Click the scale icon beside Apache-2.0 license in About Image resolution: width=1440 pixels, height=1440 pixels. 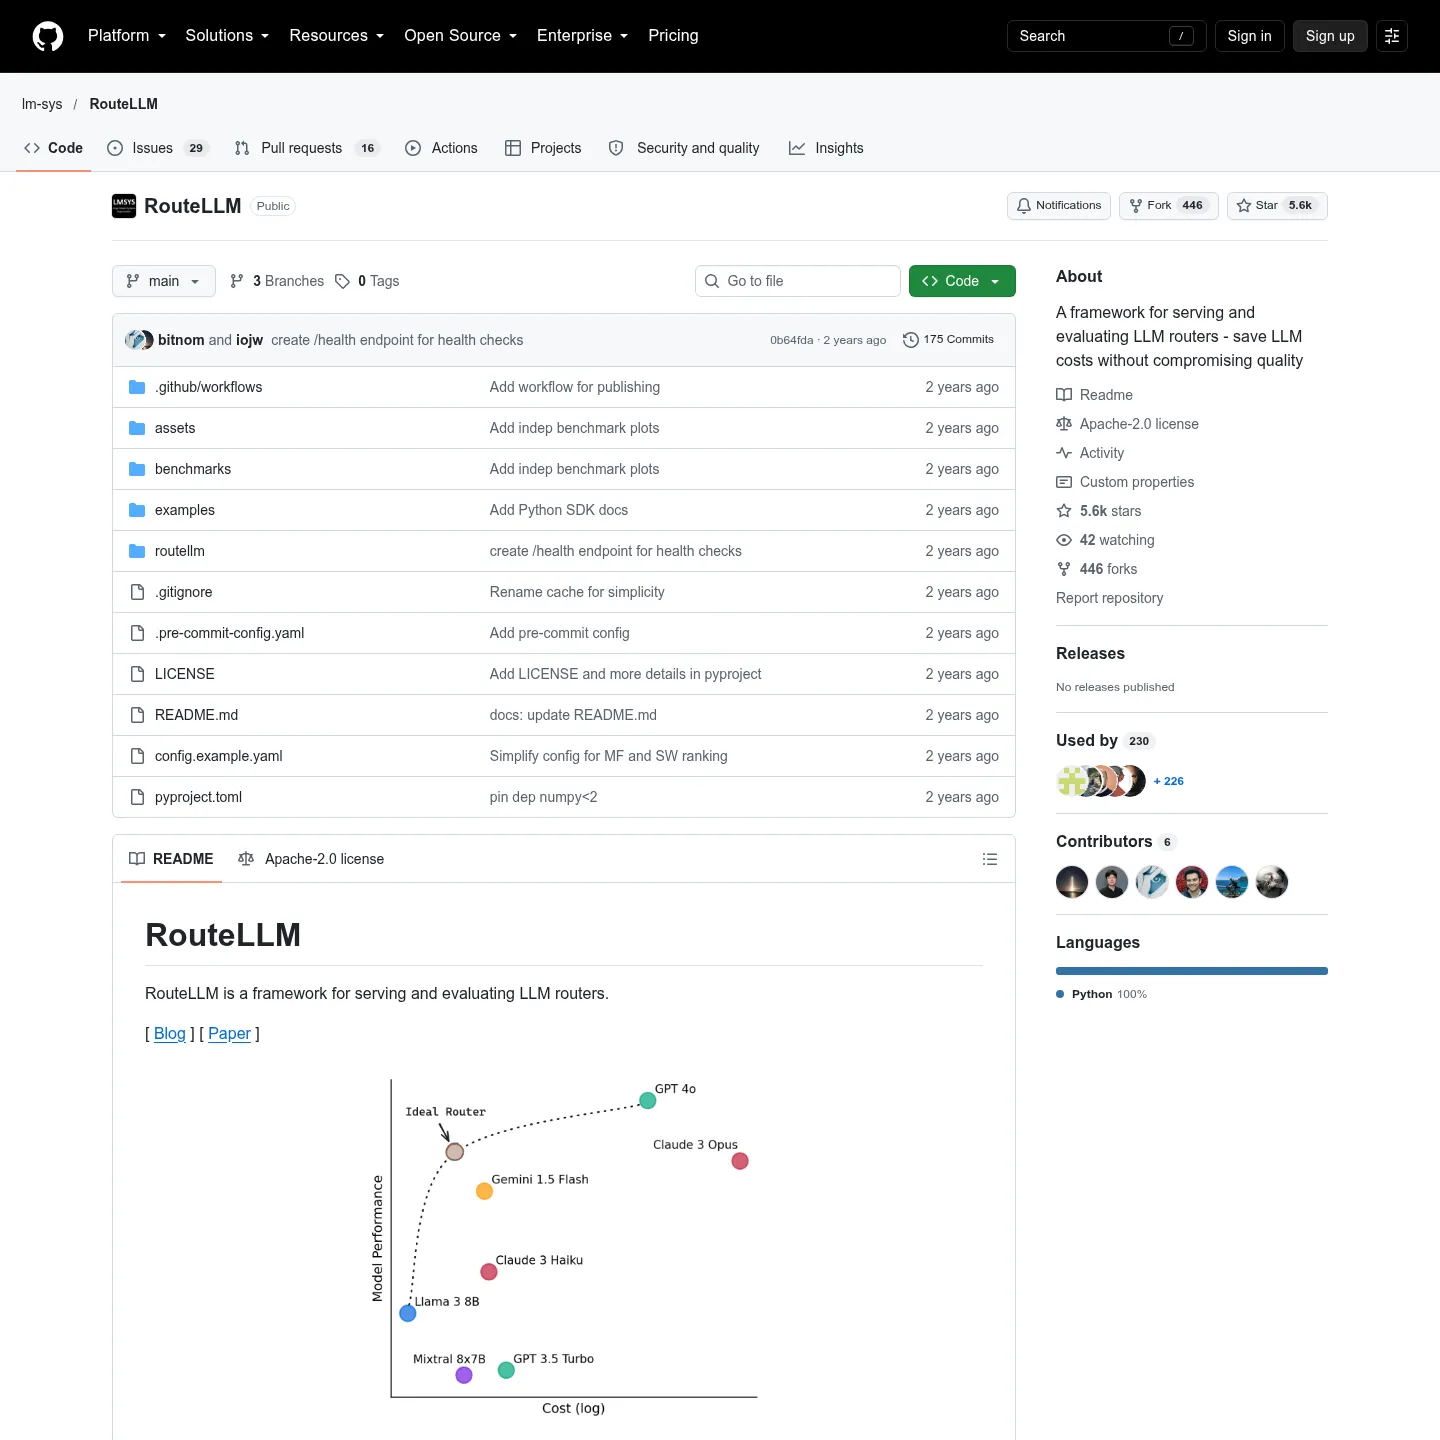tap(1064, 424)
